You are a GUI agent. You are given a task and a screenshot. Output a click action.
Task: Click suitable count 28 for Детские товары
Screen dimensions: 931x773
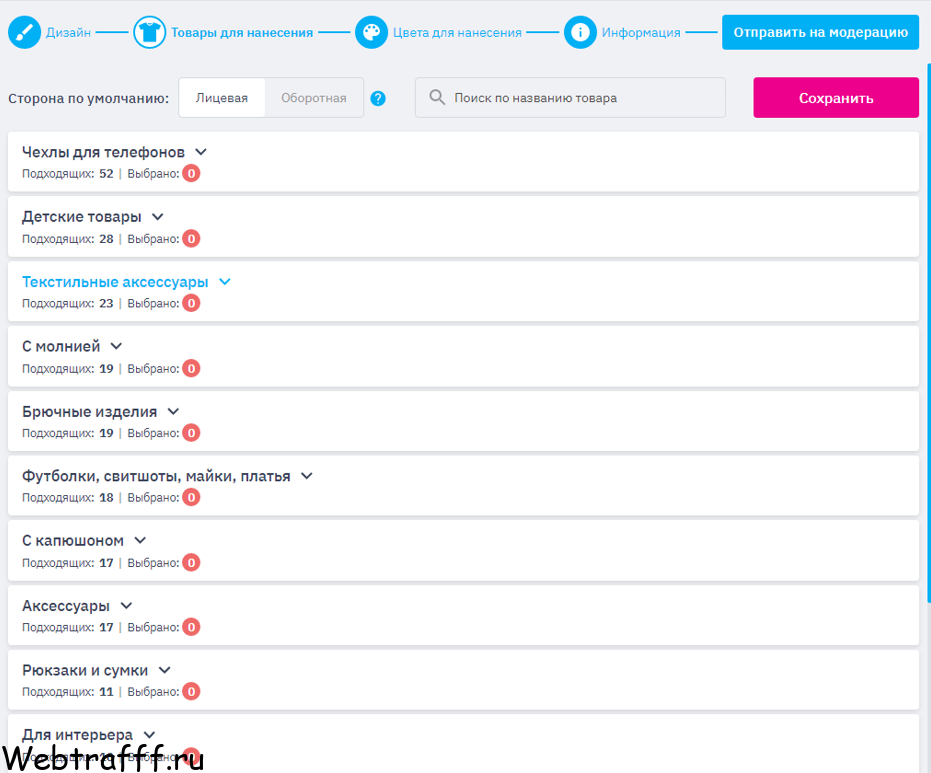click(x=106, y=239)
